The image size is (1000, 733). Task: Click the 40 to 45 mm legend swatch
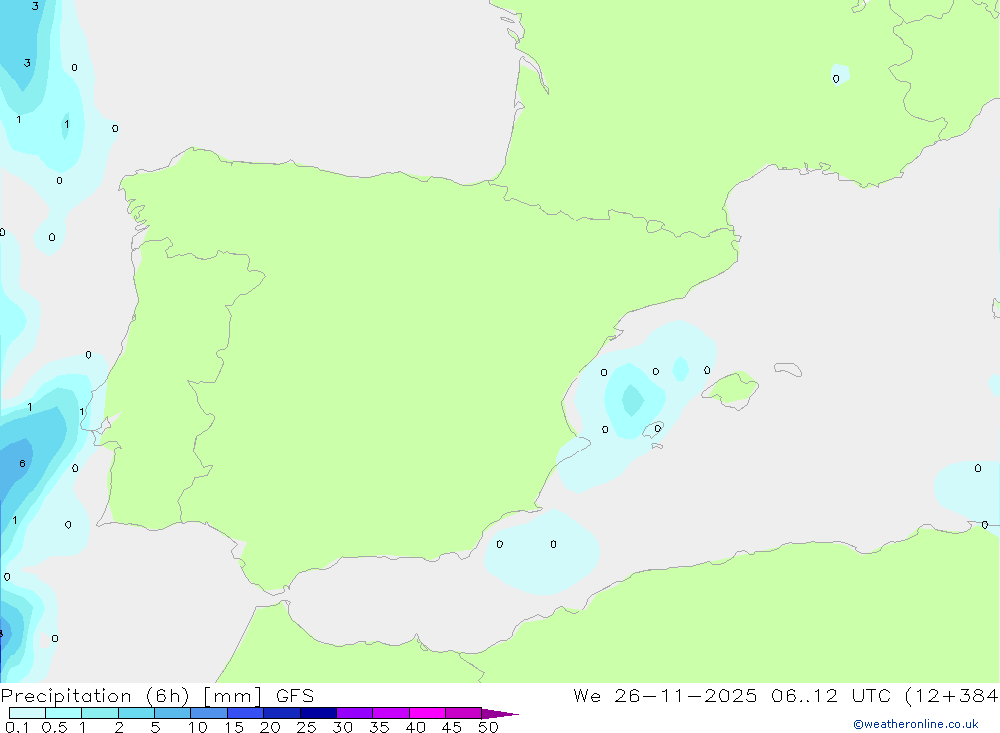[427, 713]
